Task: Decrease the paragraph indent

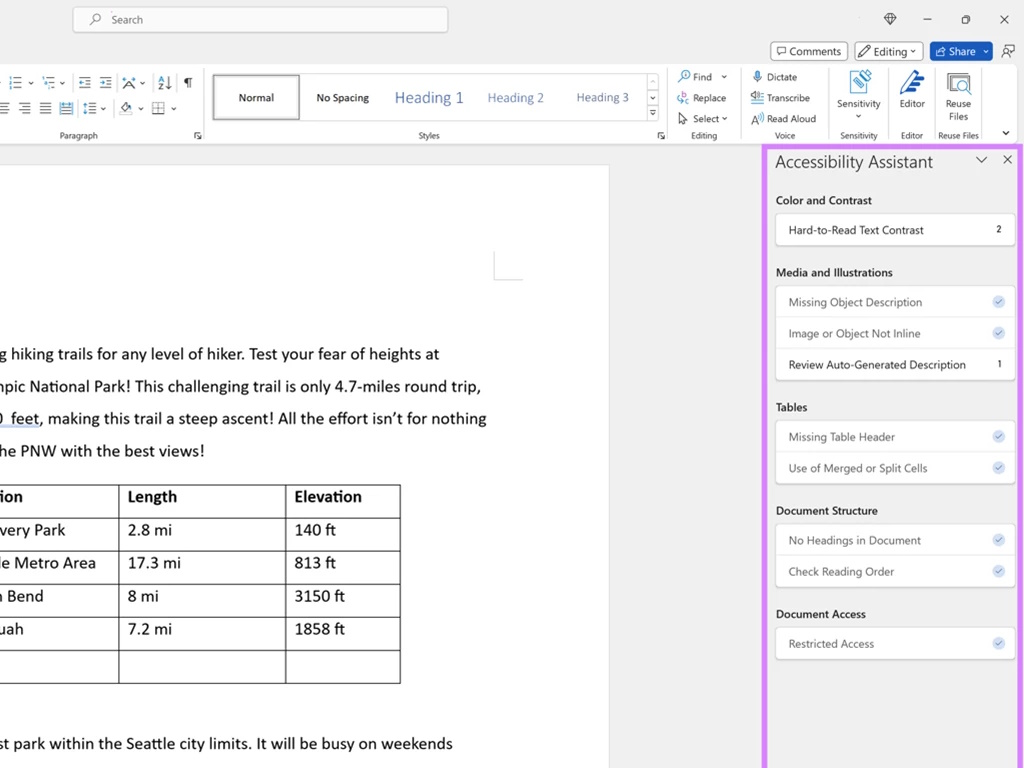Action: [84, 83]
